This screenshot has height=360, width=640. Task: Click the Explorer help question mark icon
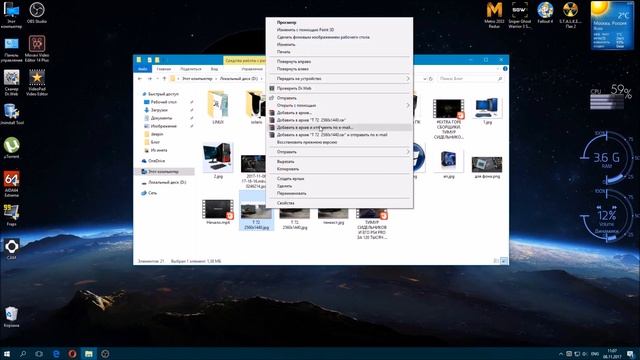[x=505, y=69]
